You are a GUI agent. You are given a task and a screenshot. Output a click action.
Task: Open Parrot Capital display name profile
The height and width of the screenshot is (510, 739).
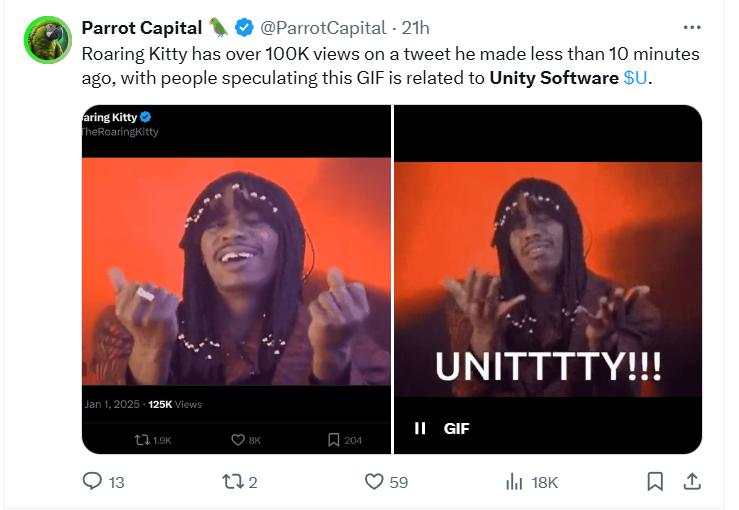tap(141, 28)
